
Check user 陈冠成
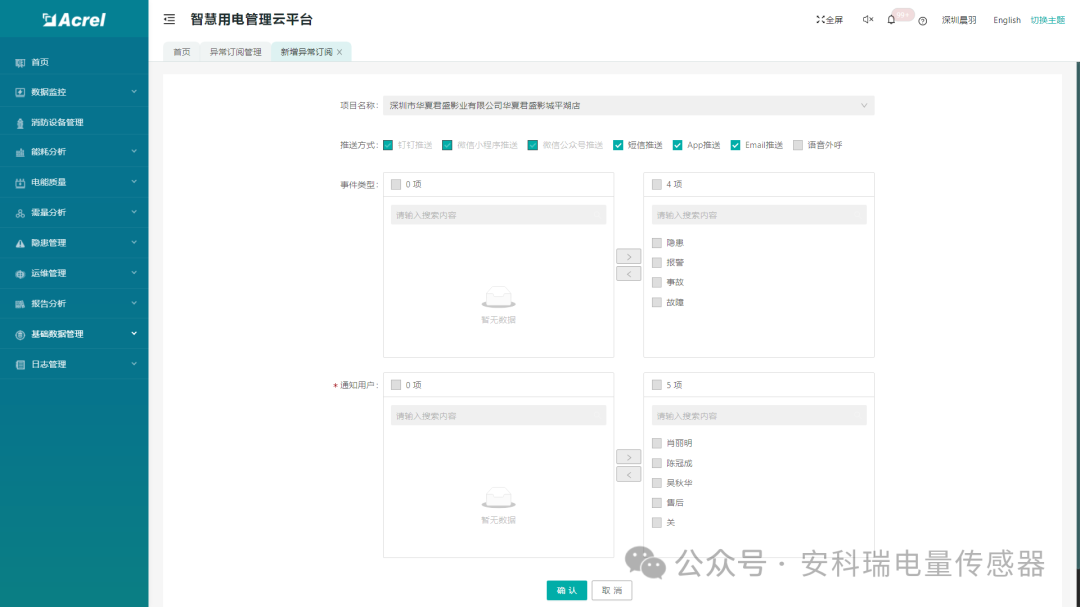coord(656,463)
